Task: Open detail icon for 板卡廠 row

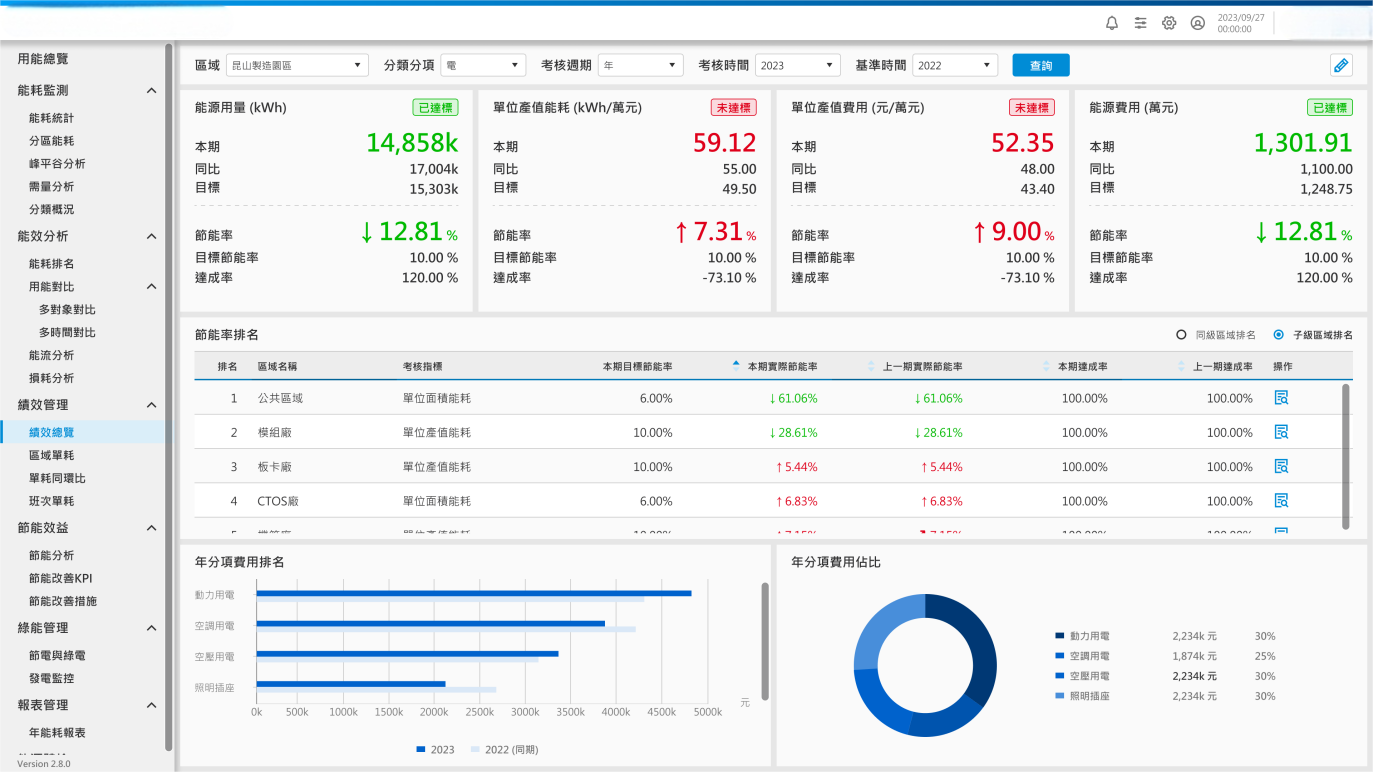Action: (1281, 466)
